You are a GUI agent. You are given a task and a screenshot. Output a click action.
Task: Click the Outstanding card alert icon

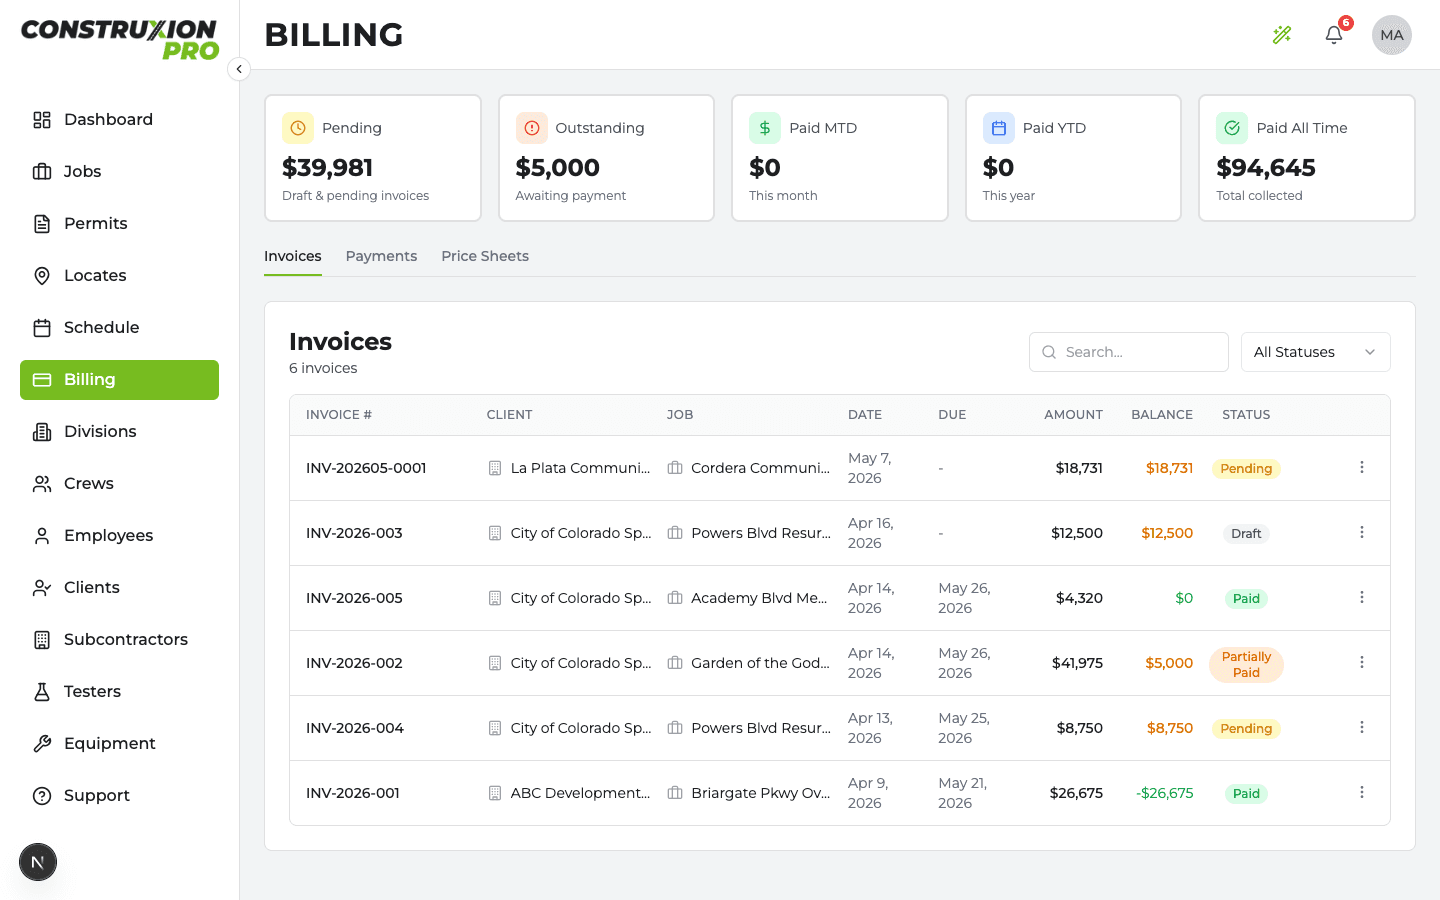tap(532, 128)
